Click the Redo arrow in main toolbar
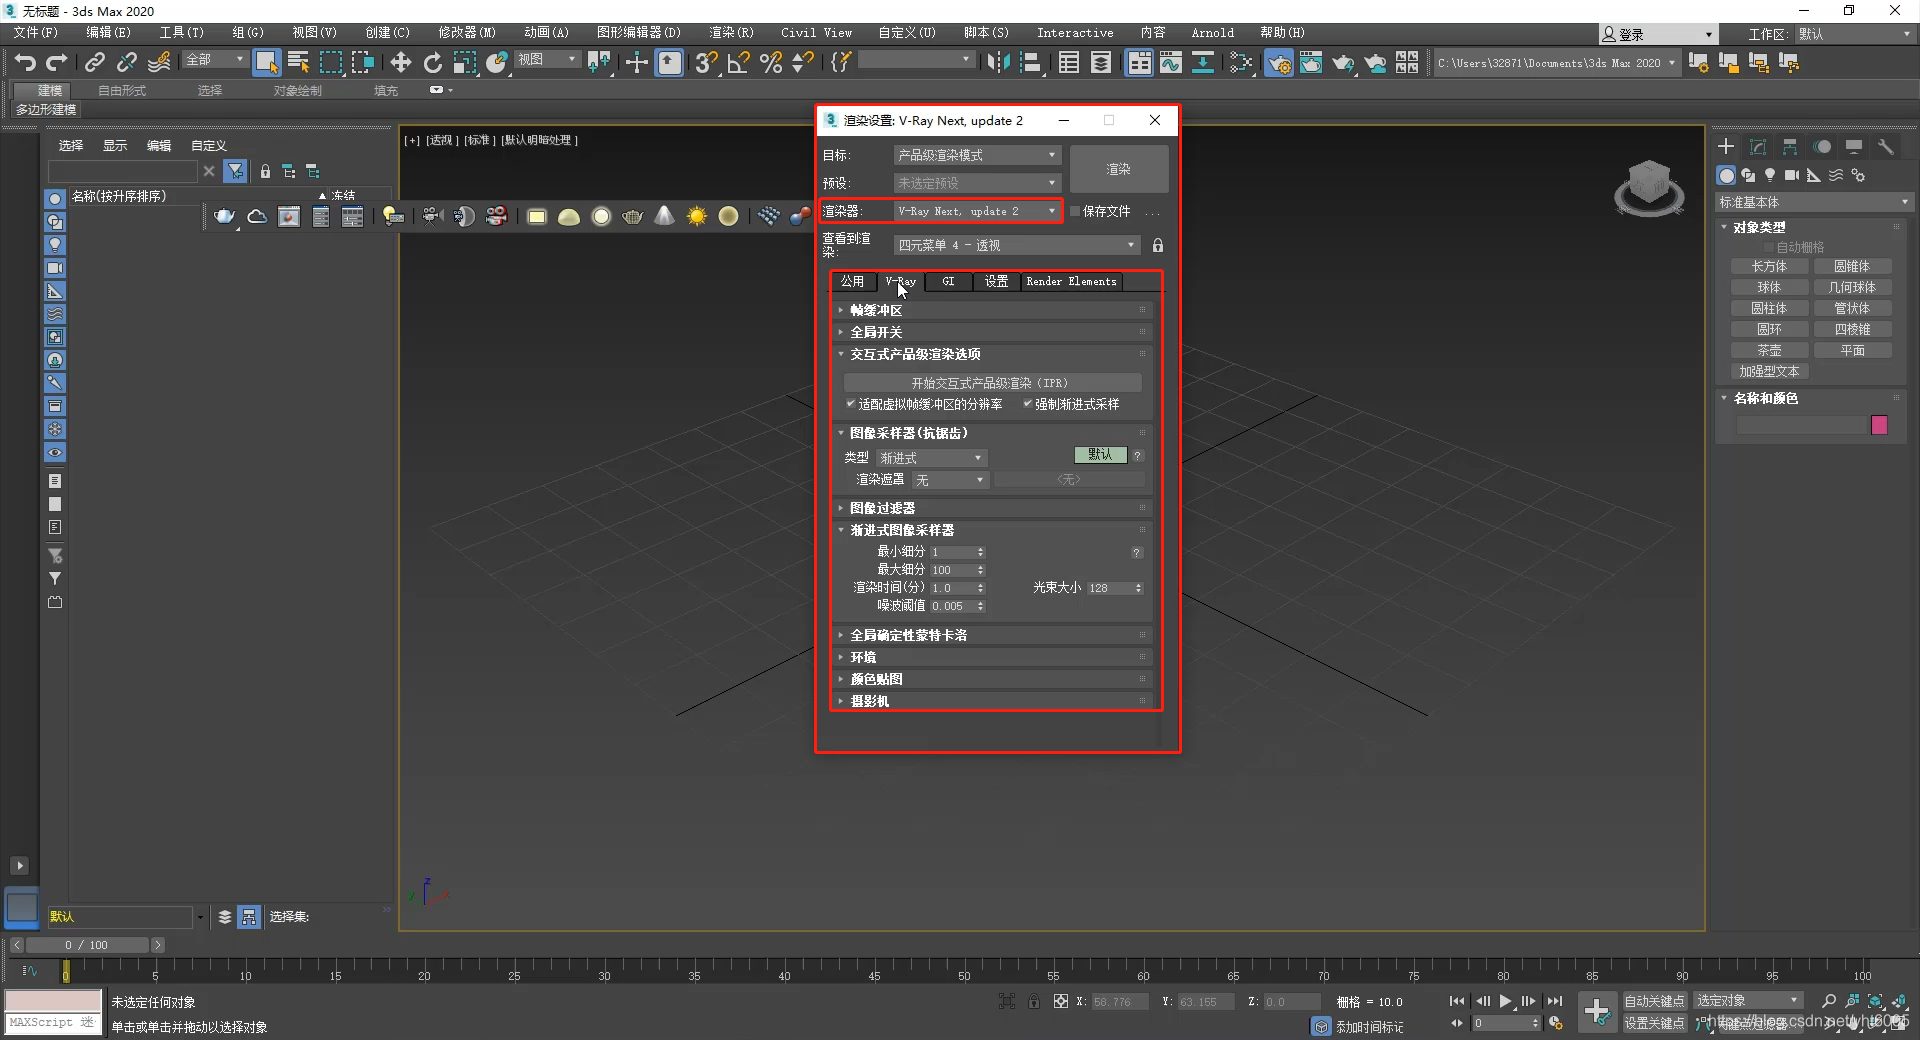Viewport: 1920px width, 1040px height. click(57, 63)
